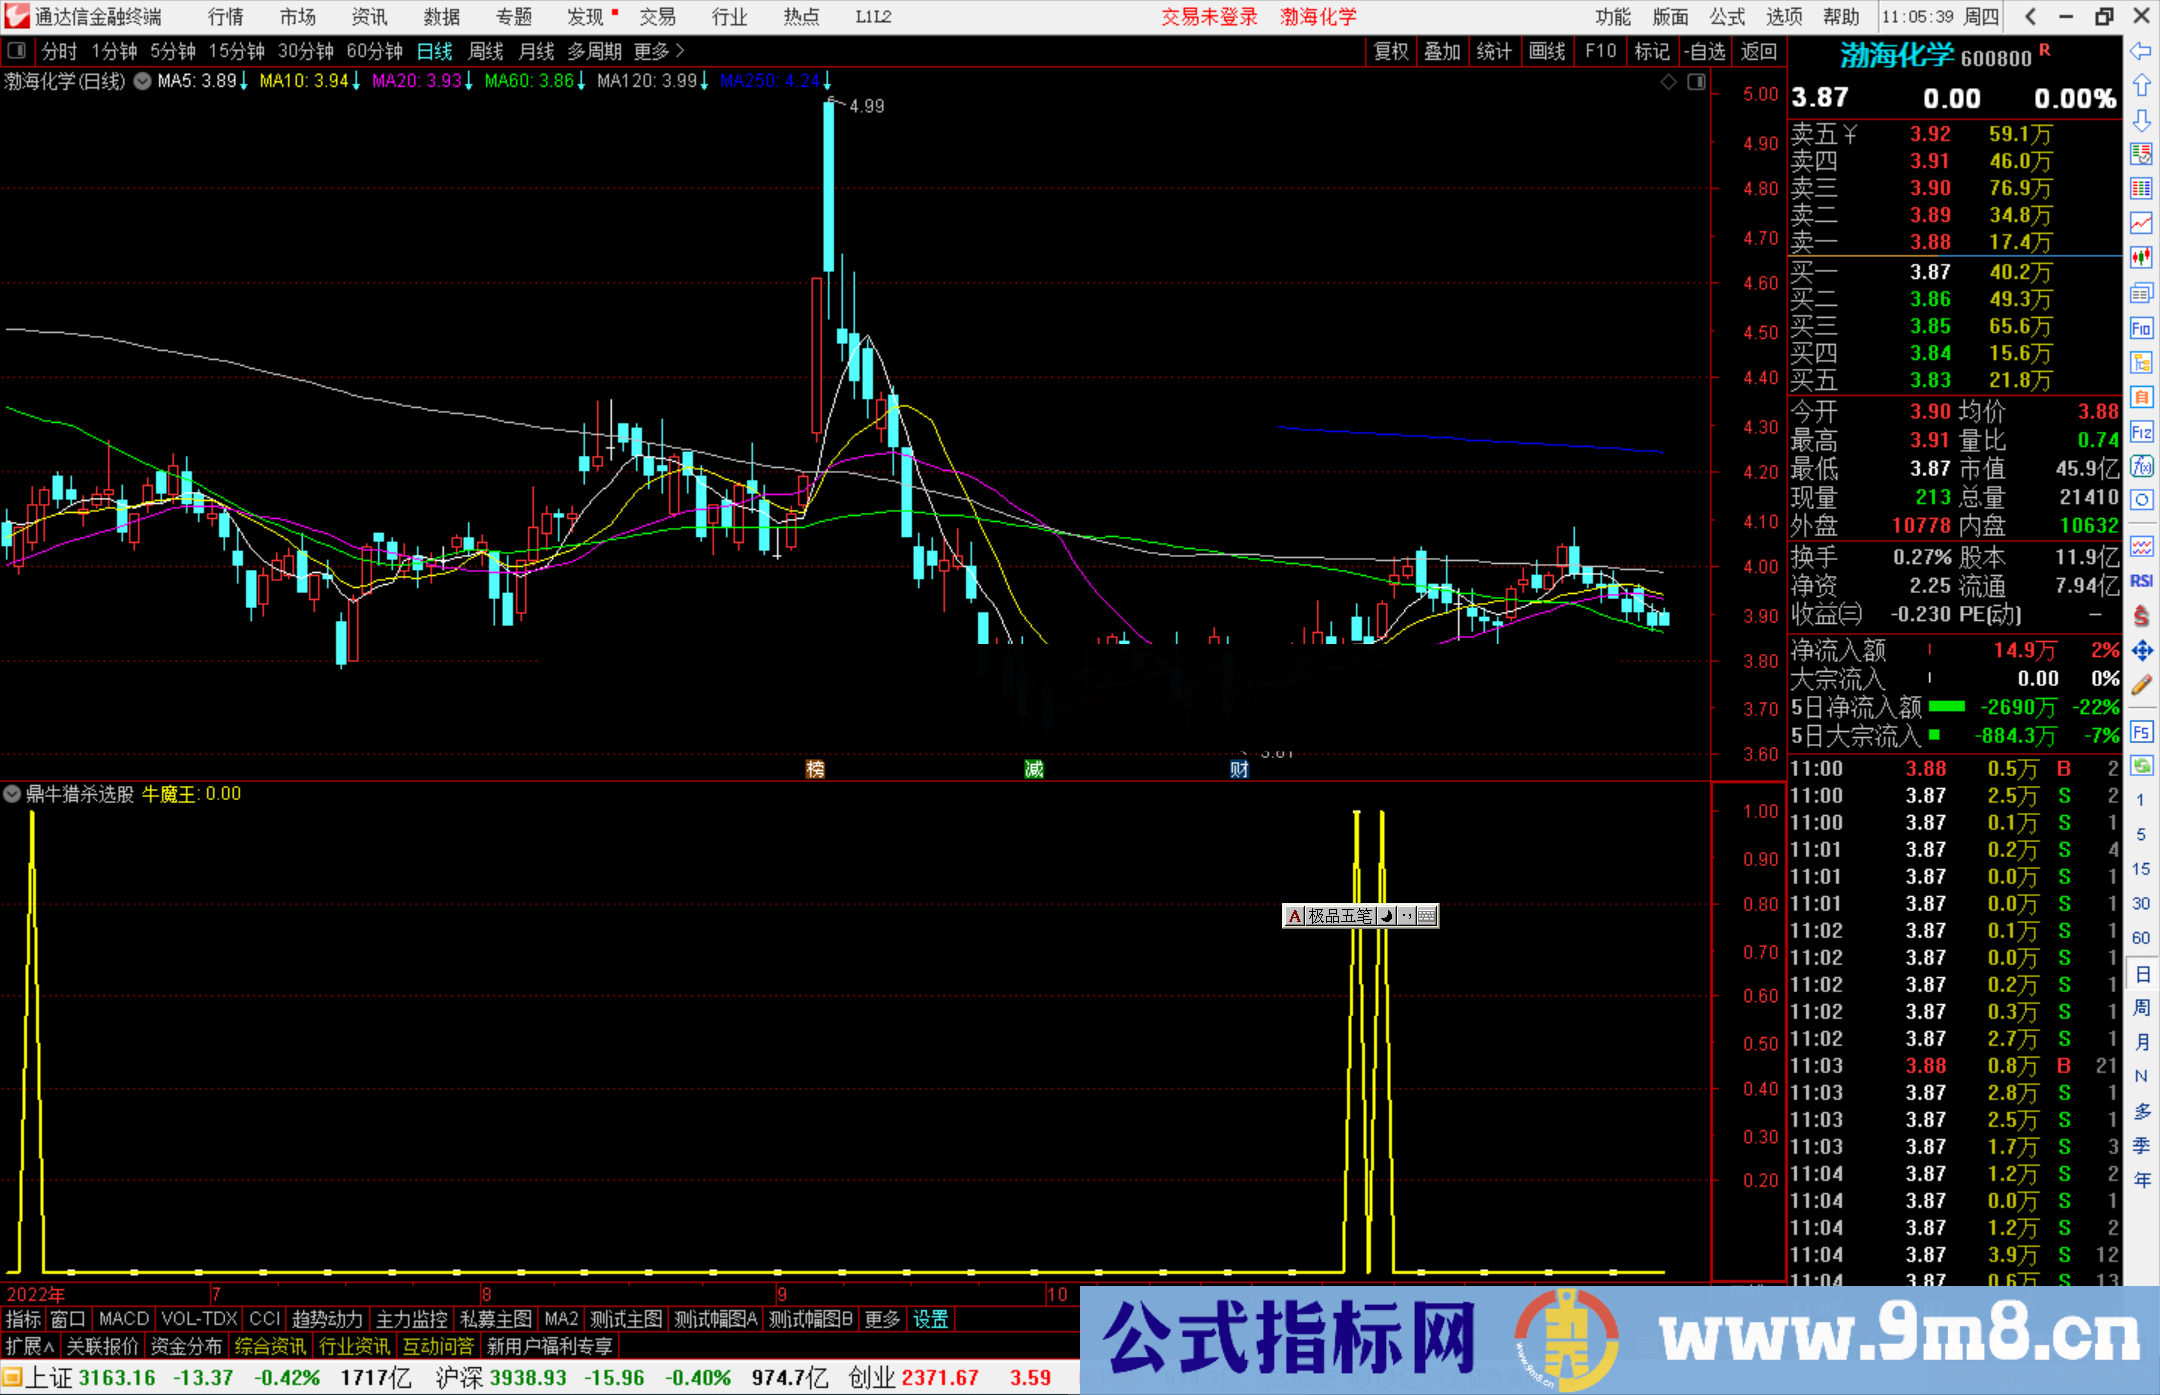Toggle the sidebar icon left of 分时
This screenshot has width=2160, height=1395.
click(x=16, y=51)
